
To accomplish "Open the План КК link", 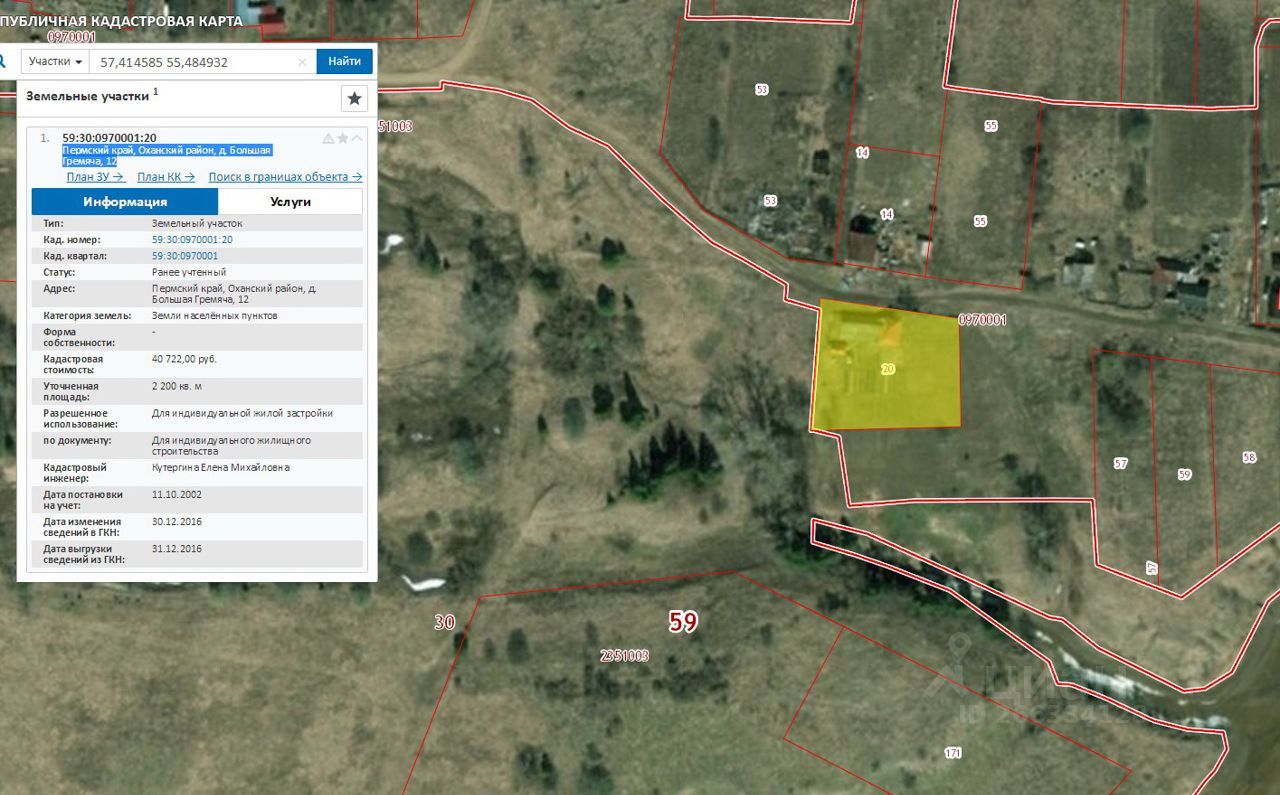I will click(x=165, y=177).
